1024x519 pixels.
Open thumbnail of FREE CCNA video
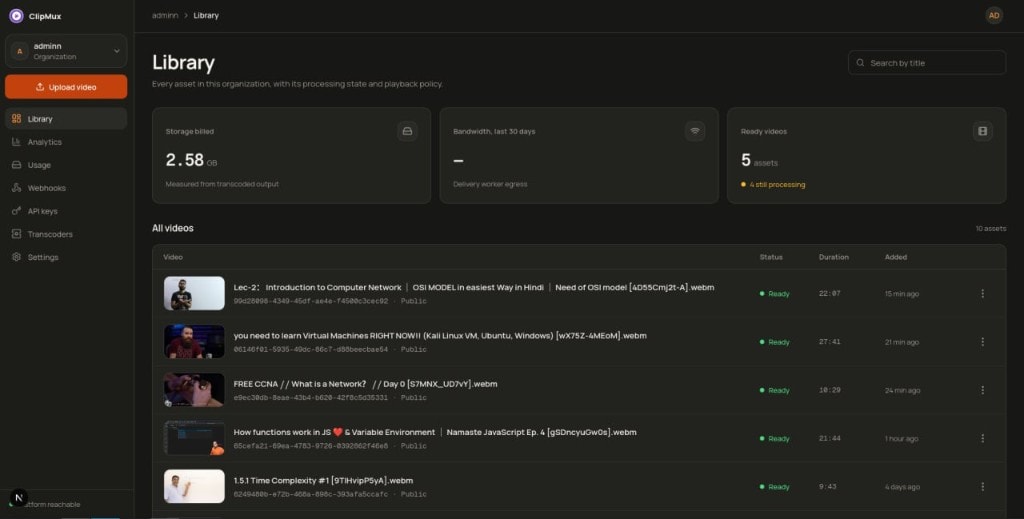pyautogui.click(x=194, y=390)
